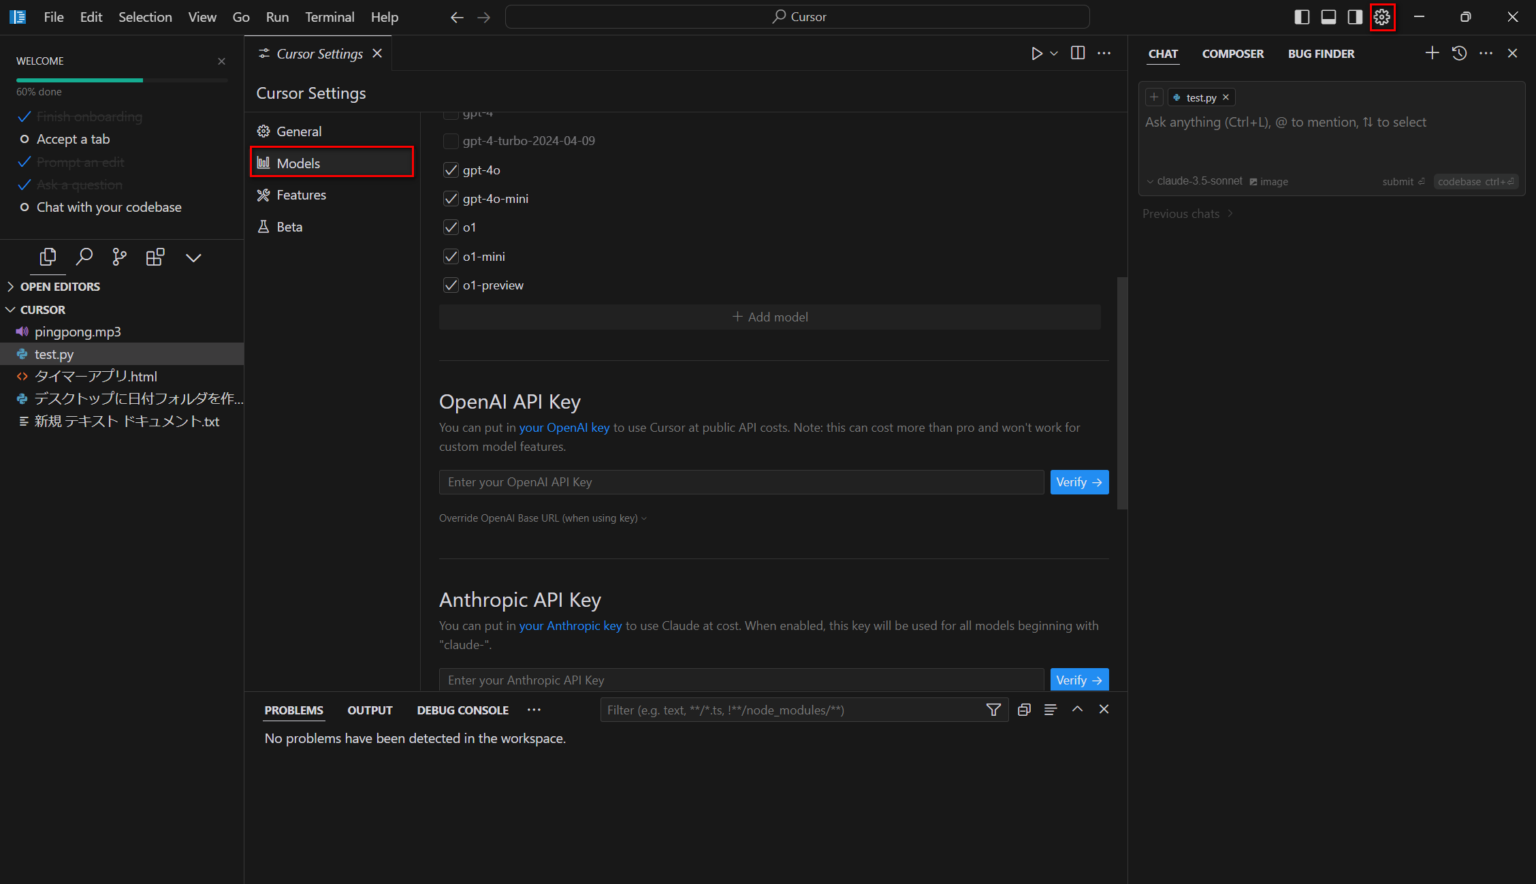The height and width of the screenshot is (884, 1536).
Task: Follow the 'your Anthropic key' link
Action: [x=570, y=626]
